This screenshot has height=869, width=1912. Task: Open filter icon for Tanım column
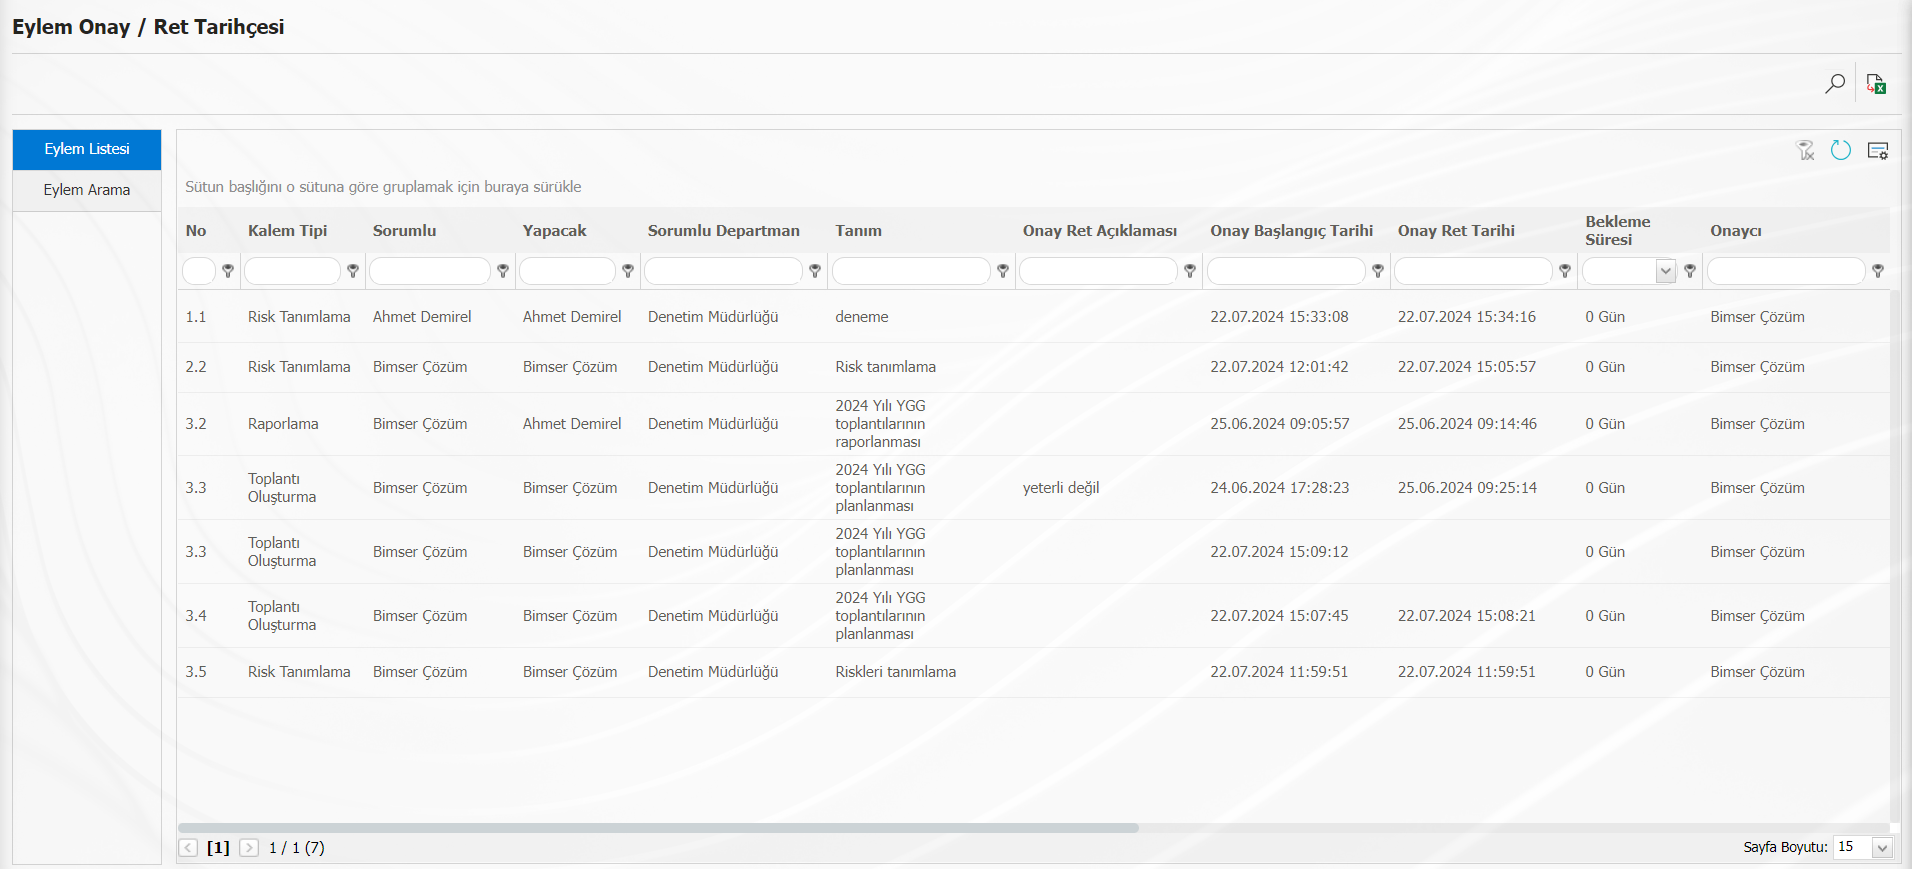(1003, 271)
